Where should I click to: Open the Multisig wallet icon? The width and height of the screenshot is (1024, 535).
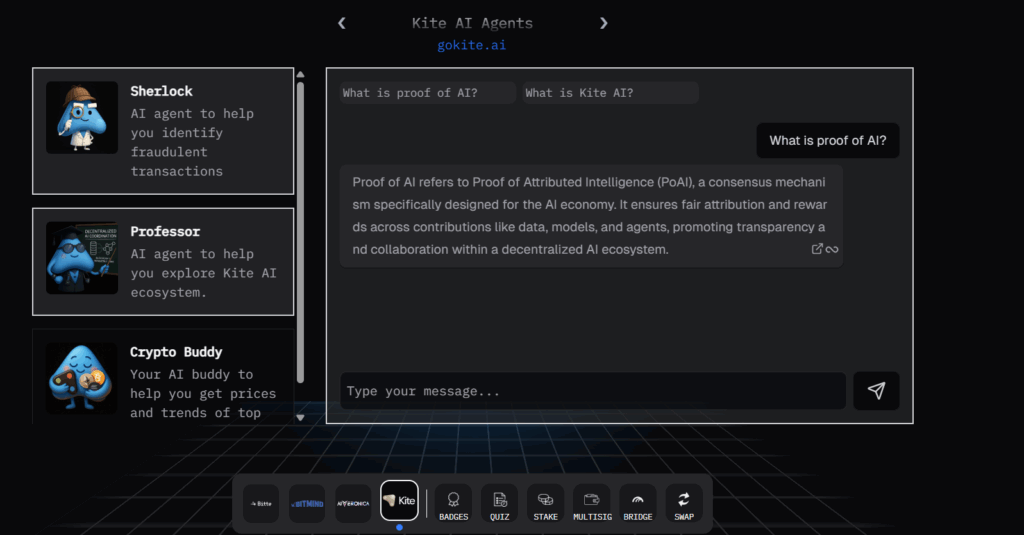591,502
